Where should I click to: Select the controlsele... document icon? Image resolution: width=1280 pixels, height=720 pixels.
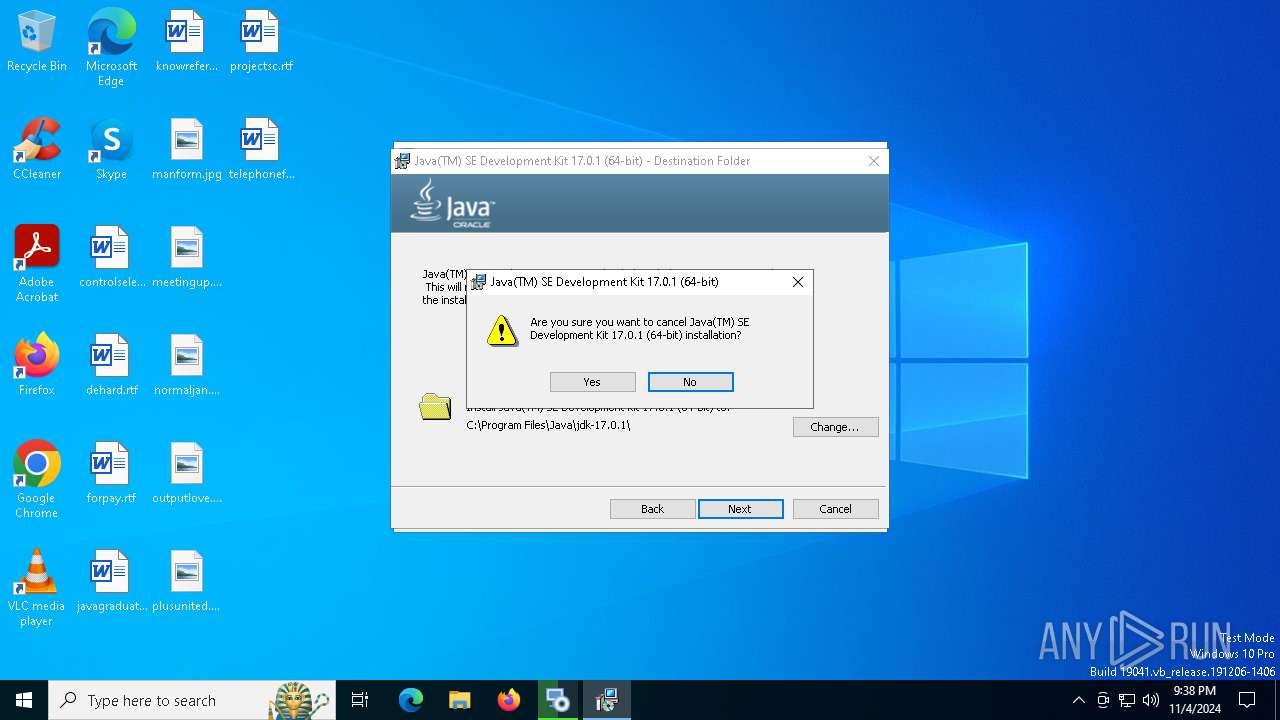pos(111,258)
